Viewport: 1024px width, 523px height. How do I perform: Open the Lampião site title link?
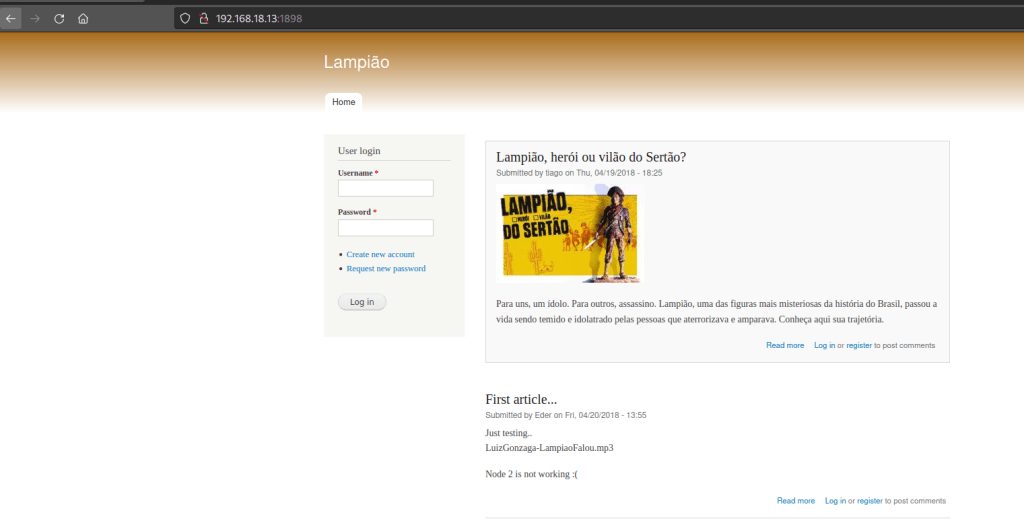pyautogui.click(x=356, y=62)
